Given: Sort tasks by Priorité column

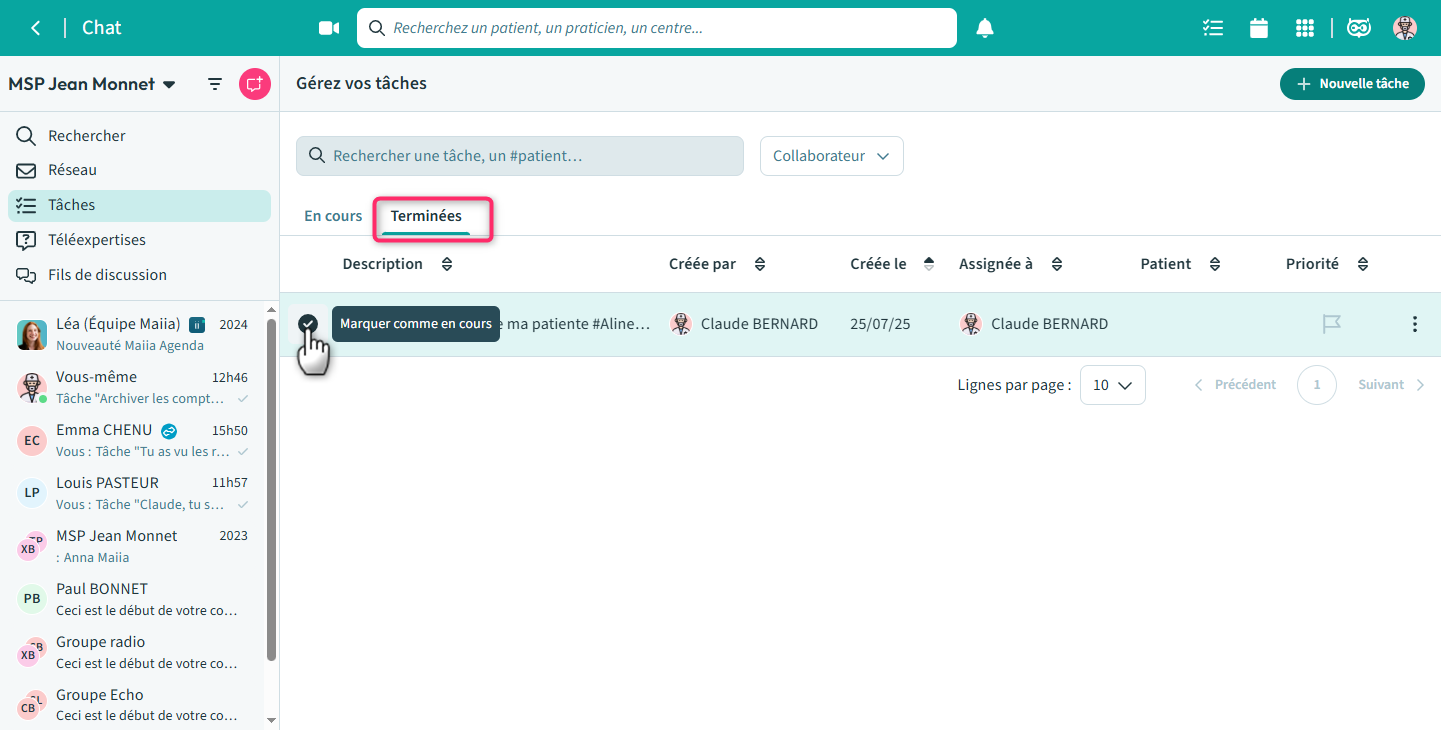Looking at the screenshot, I should coord(1362,264).
